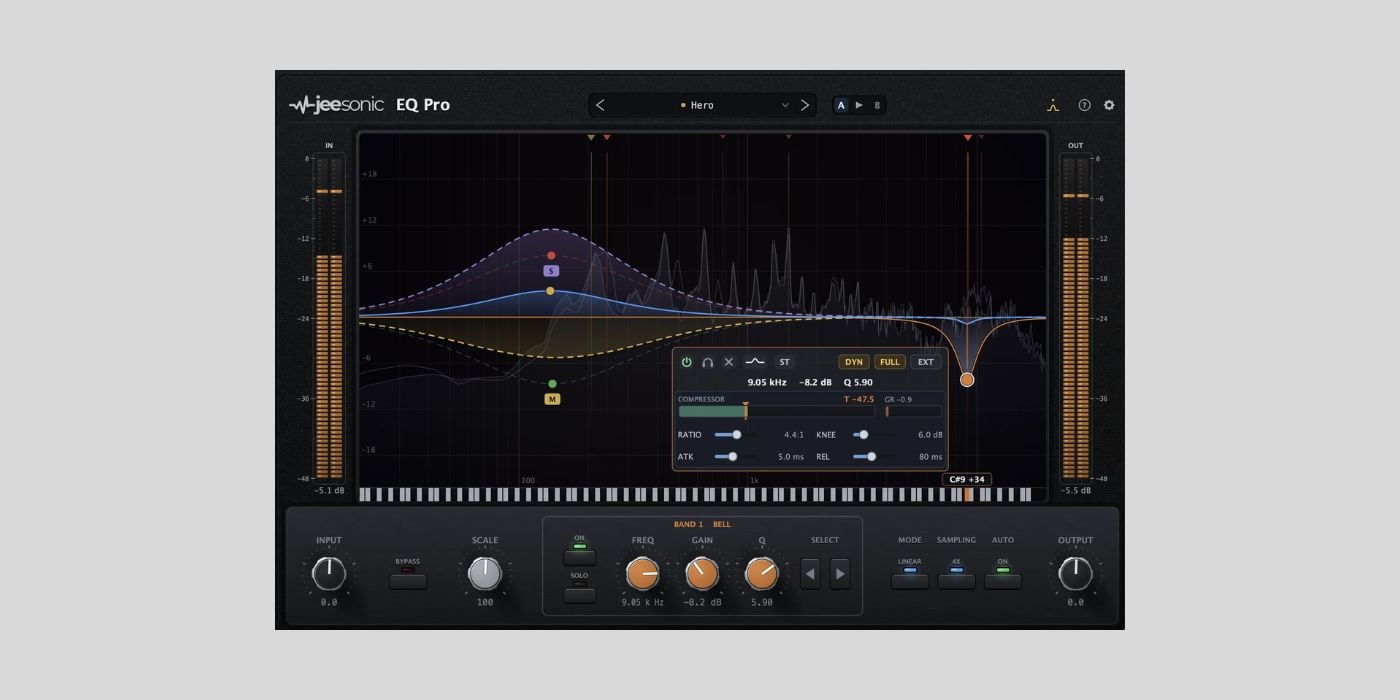Open the settings gear icon
The height and width of the screenshot is (700, 1400).
coord(1109,105)
